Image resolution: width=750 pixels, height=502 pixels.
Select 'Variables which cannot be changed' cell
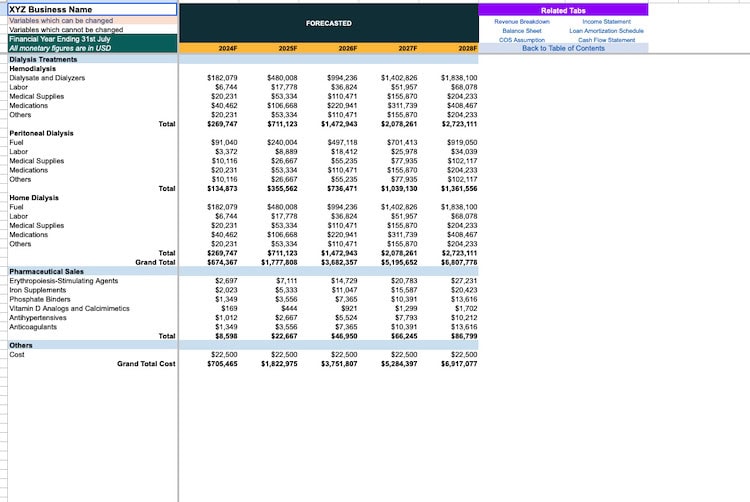pyautogui.click(x=92, y=30)
